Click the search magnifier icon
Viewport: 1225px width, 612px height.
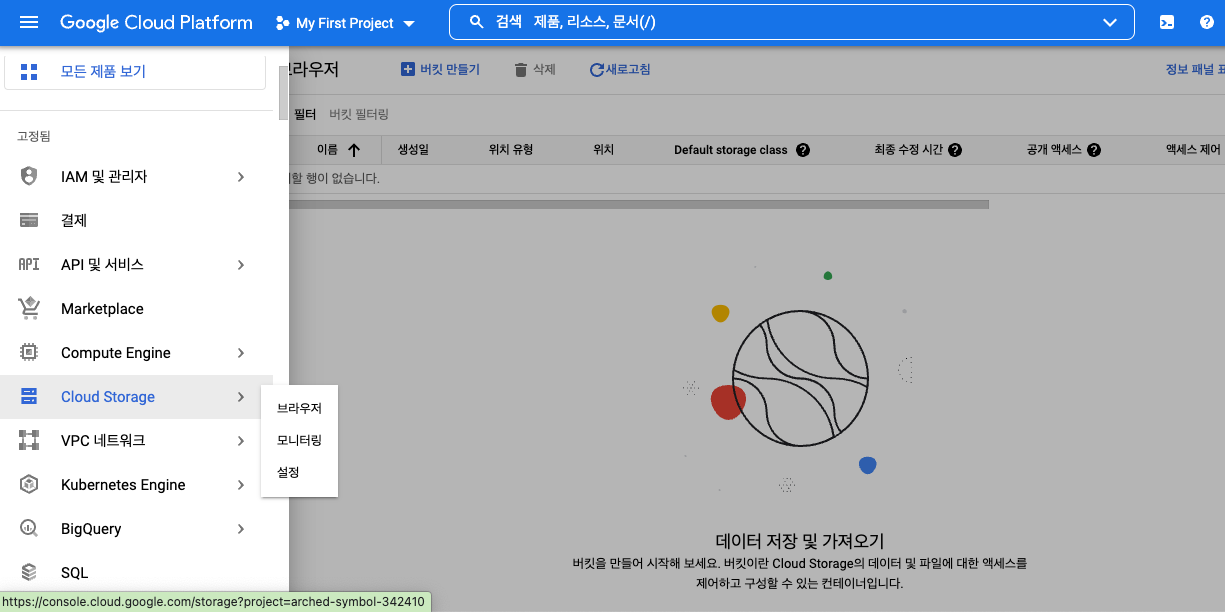tap(476, 22)
